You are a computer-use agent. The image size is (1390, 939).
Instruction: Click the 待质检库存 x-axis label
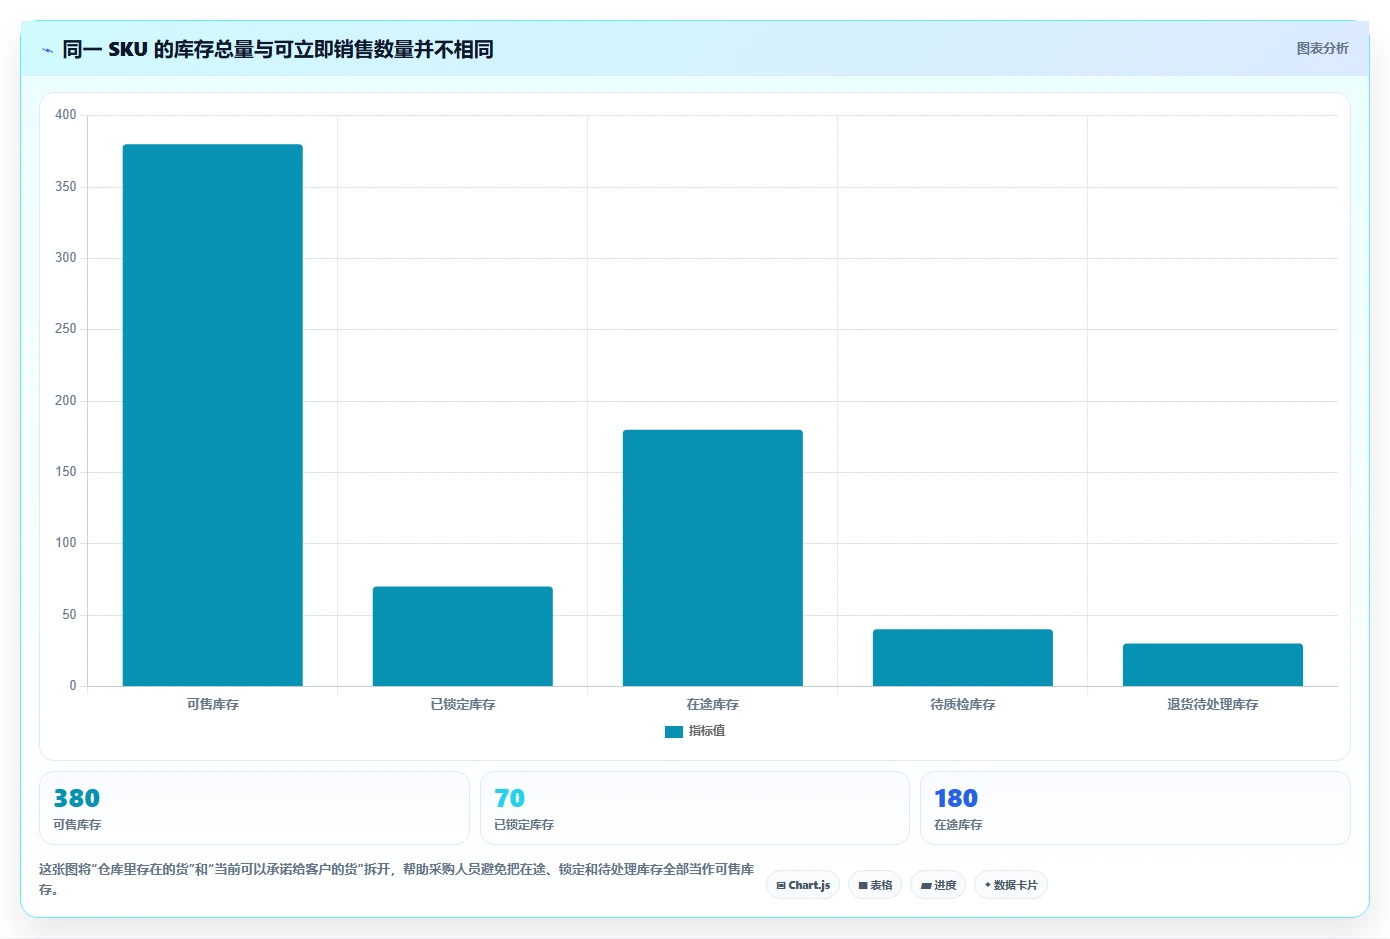(963, 704)
